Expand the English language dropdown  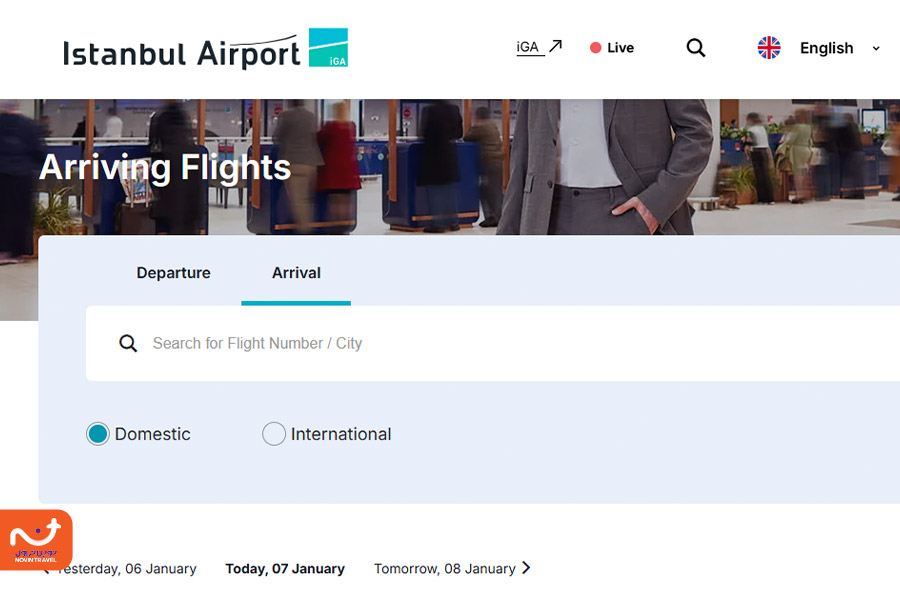click(x=876, y=48)
